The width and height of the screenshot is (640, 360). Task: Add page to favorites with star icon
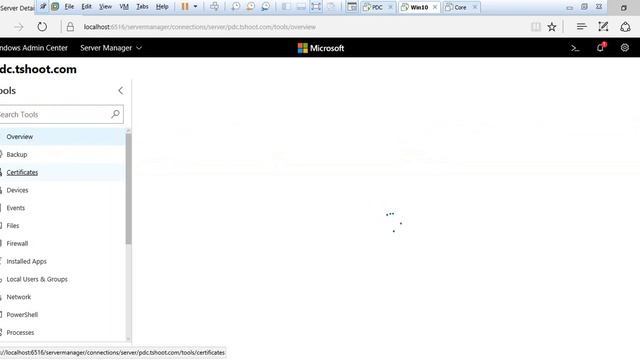552,27
